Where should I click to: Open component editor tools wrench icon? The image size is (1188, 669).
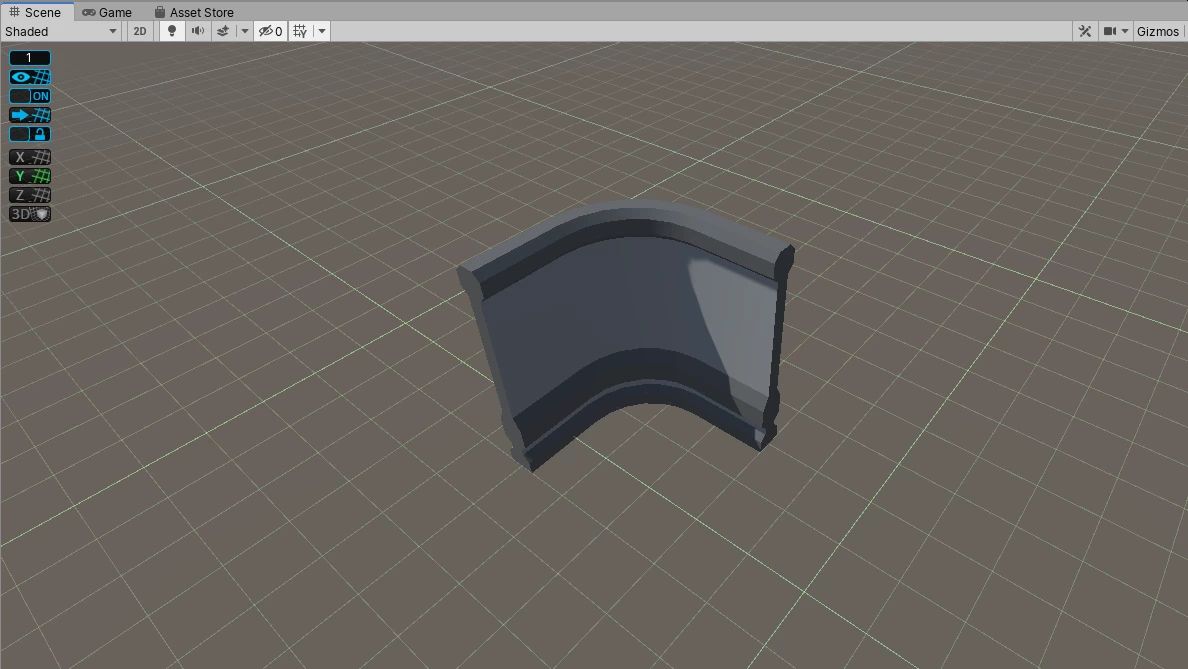(1084, 31)
